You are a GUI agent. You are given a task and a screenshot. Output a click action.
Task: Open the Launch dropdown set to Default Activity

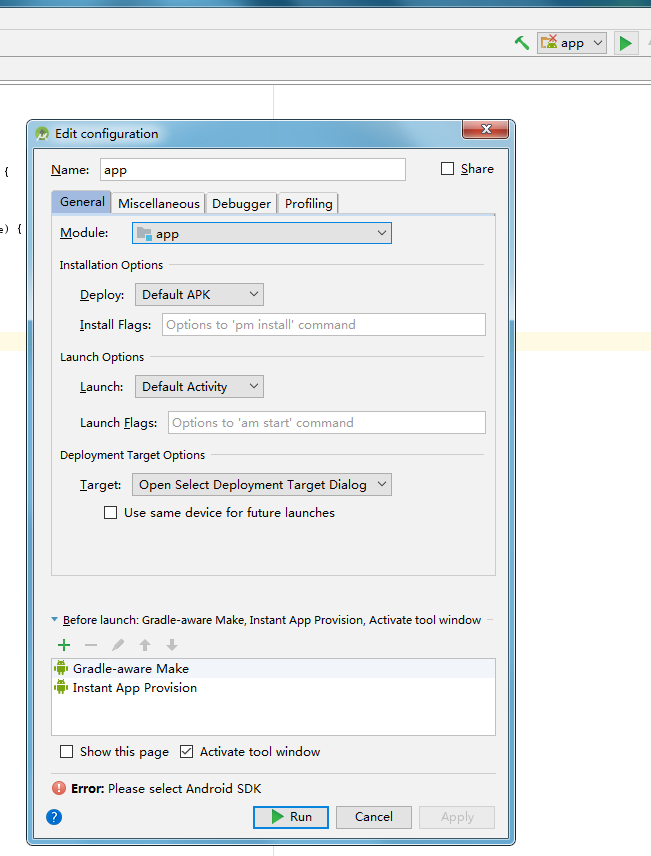click(x=199, y=387)
